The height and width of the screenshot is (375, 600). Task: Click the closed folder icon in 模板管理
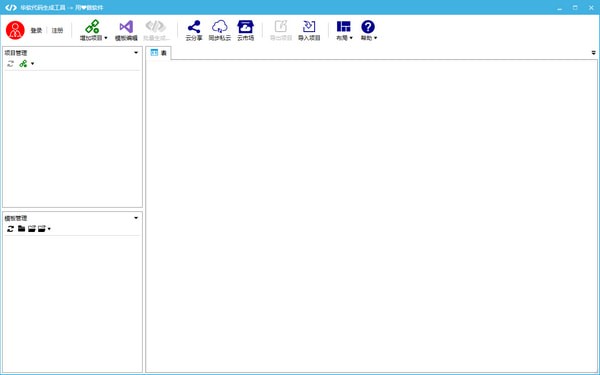(21, 228)
